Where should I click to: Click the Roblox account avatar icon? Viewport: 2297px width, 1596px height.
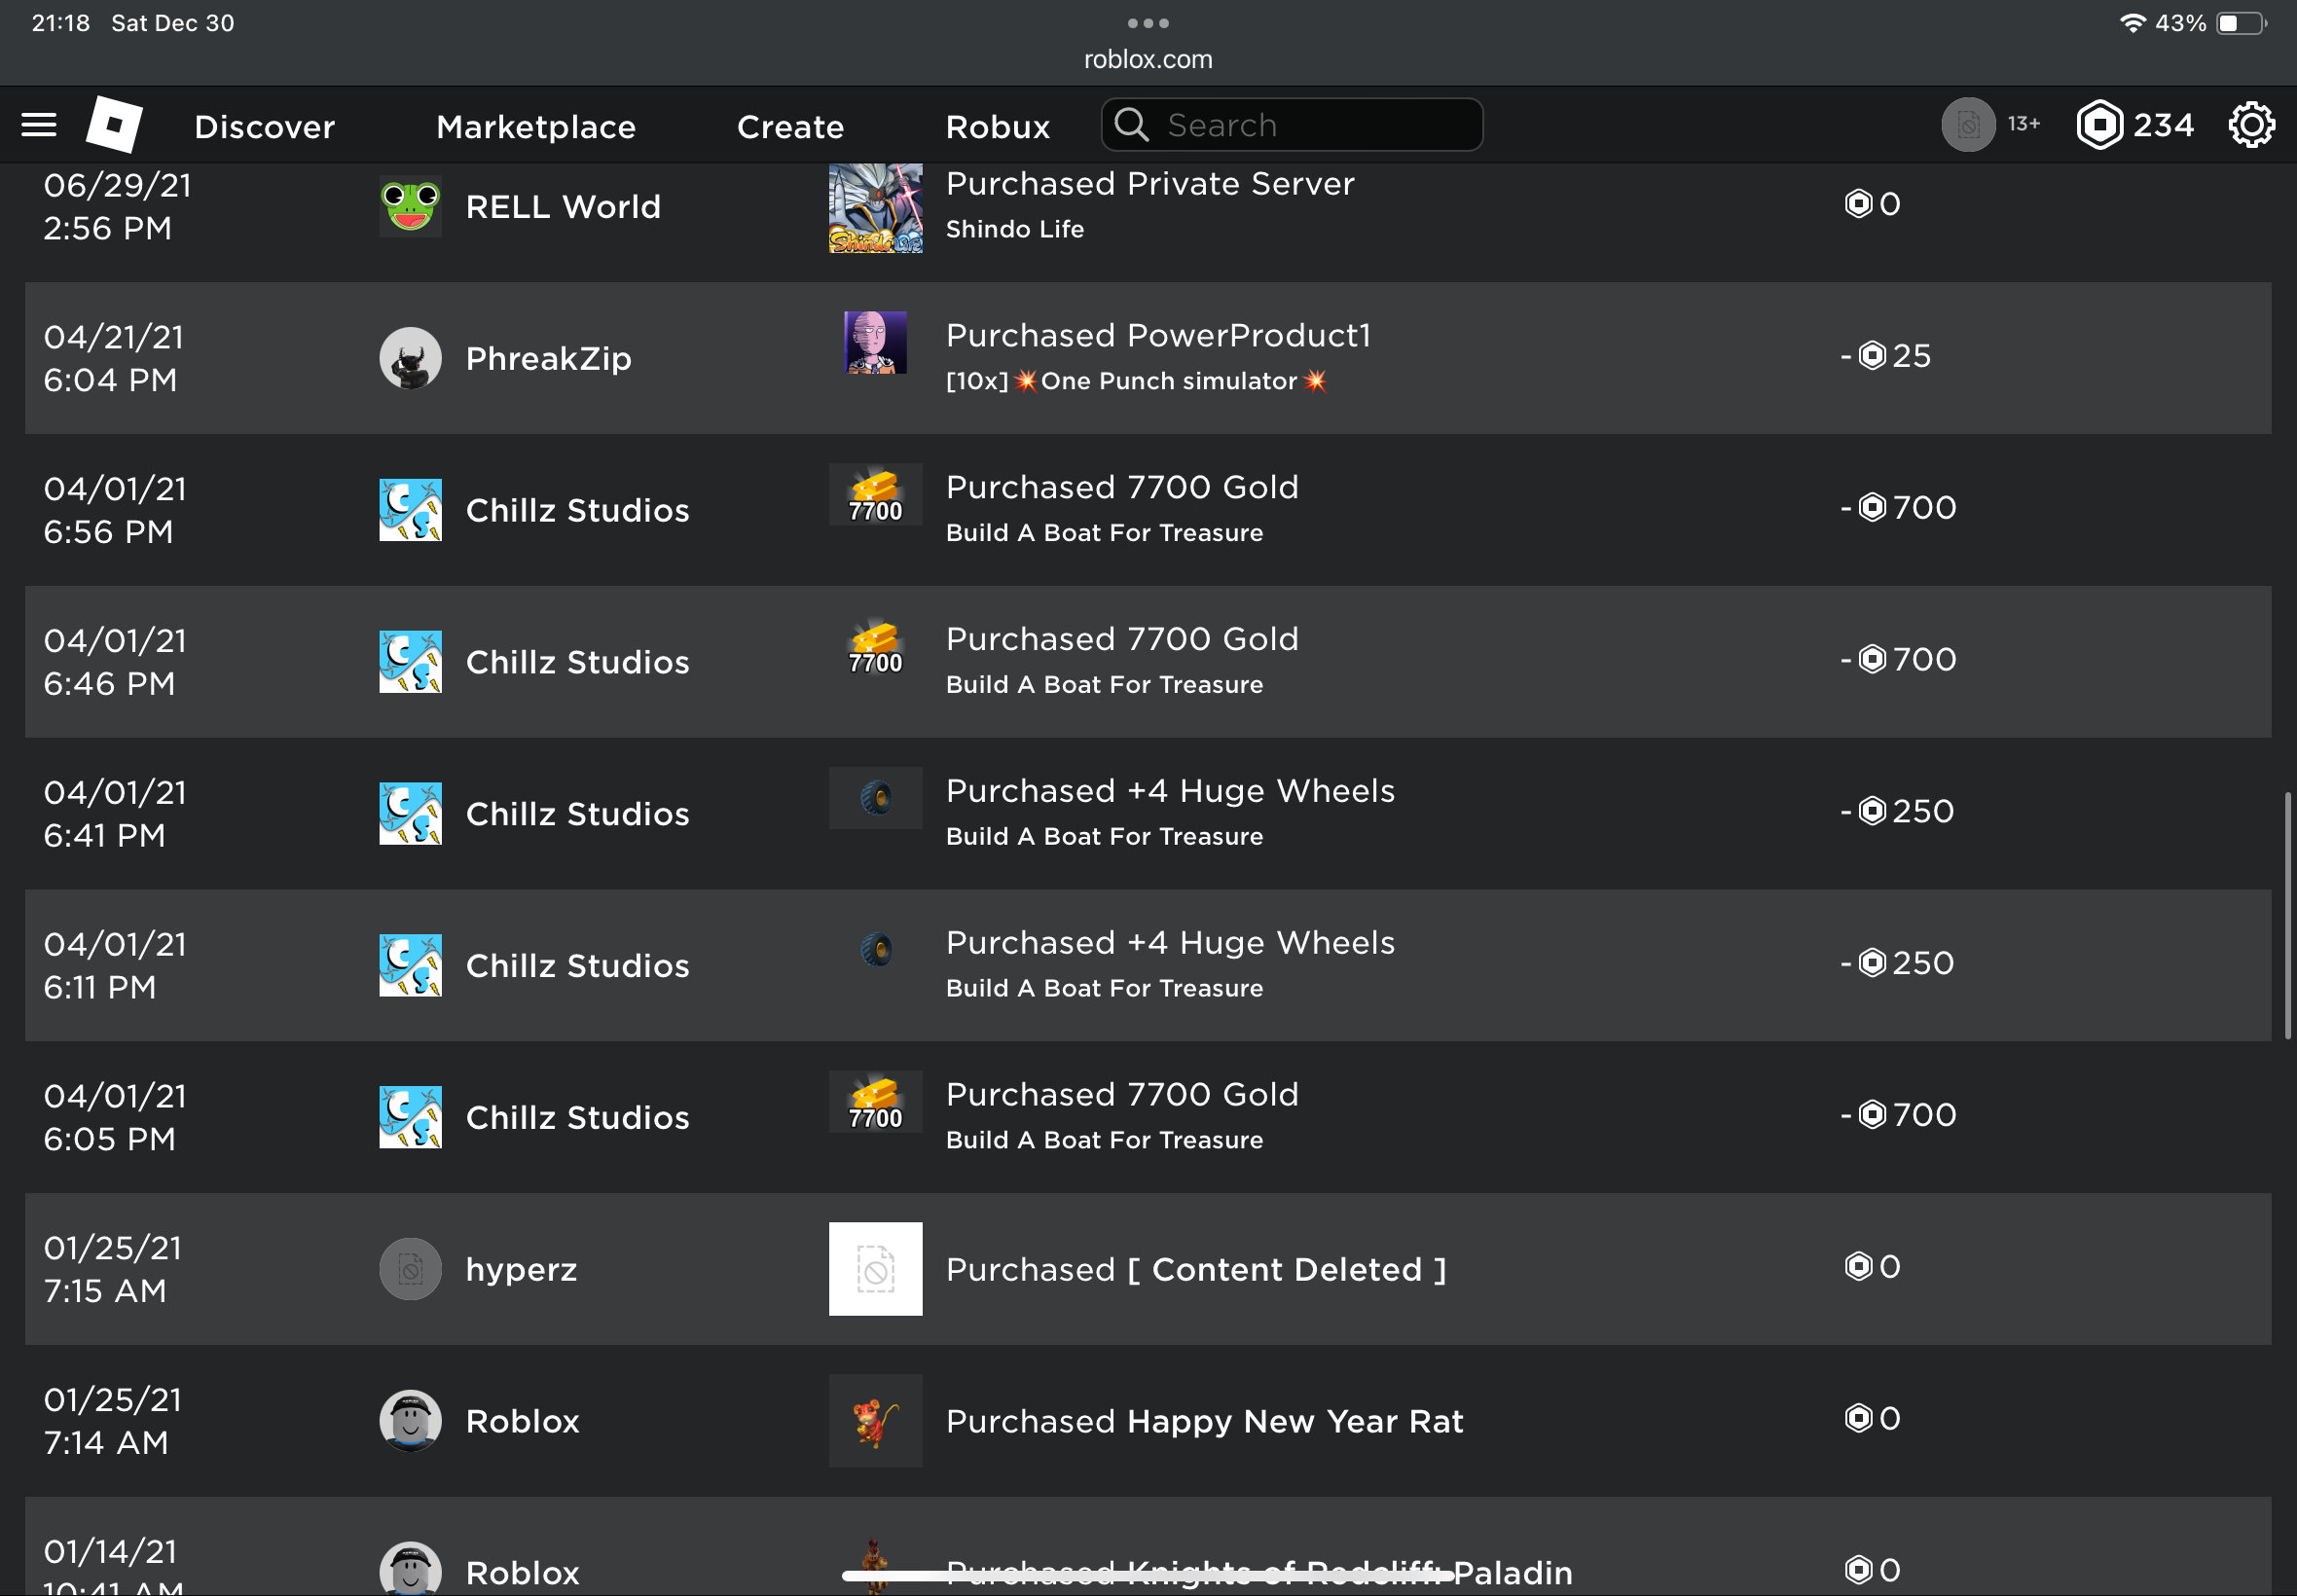coord(410,1420)
